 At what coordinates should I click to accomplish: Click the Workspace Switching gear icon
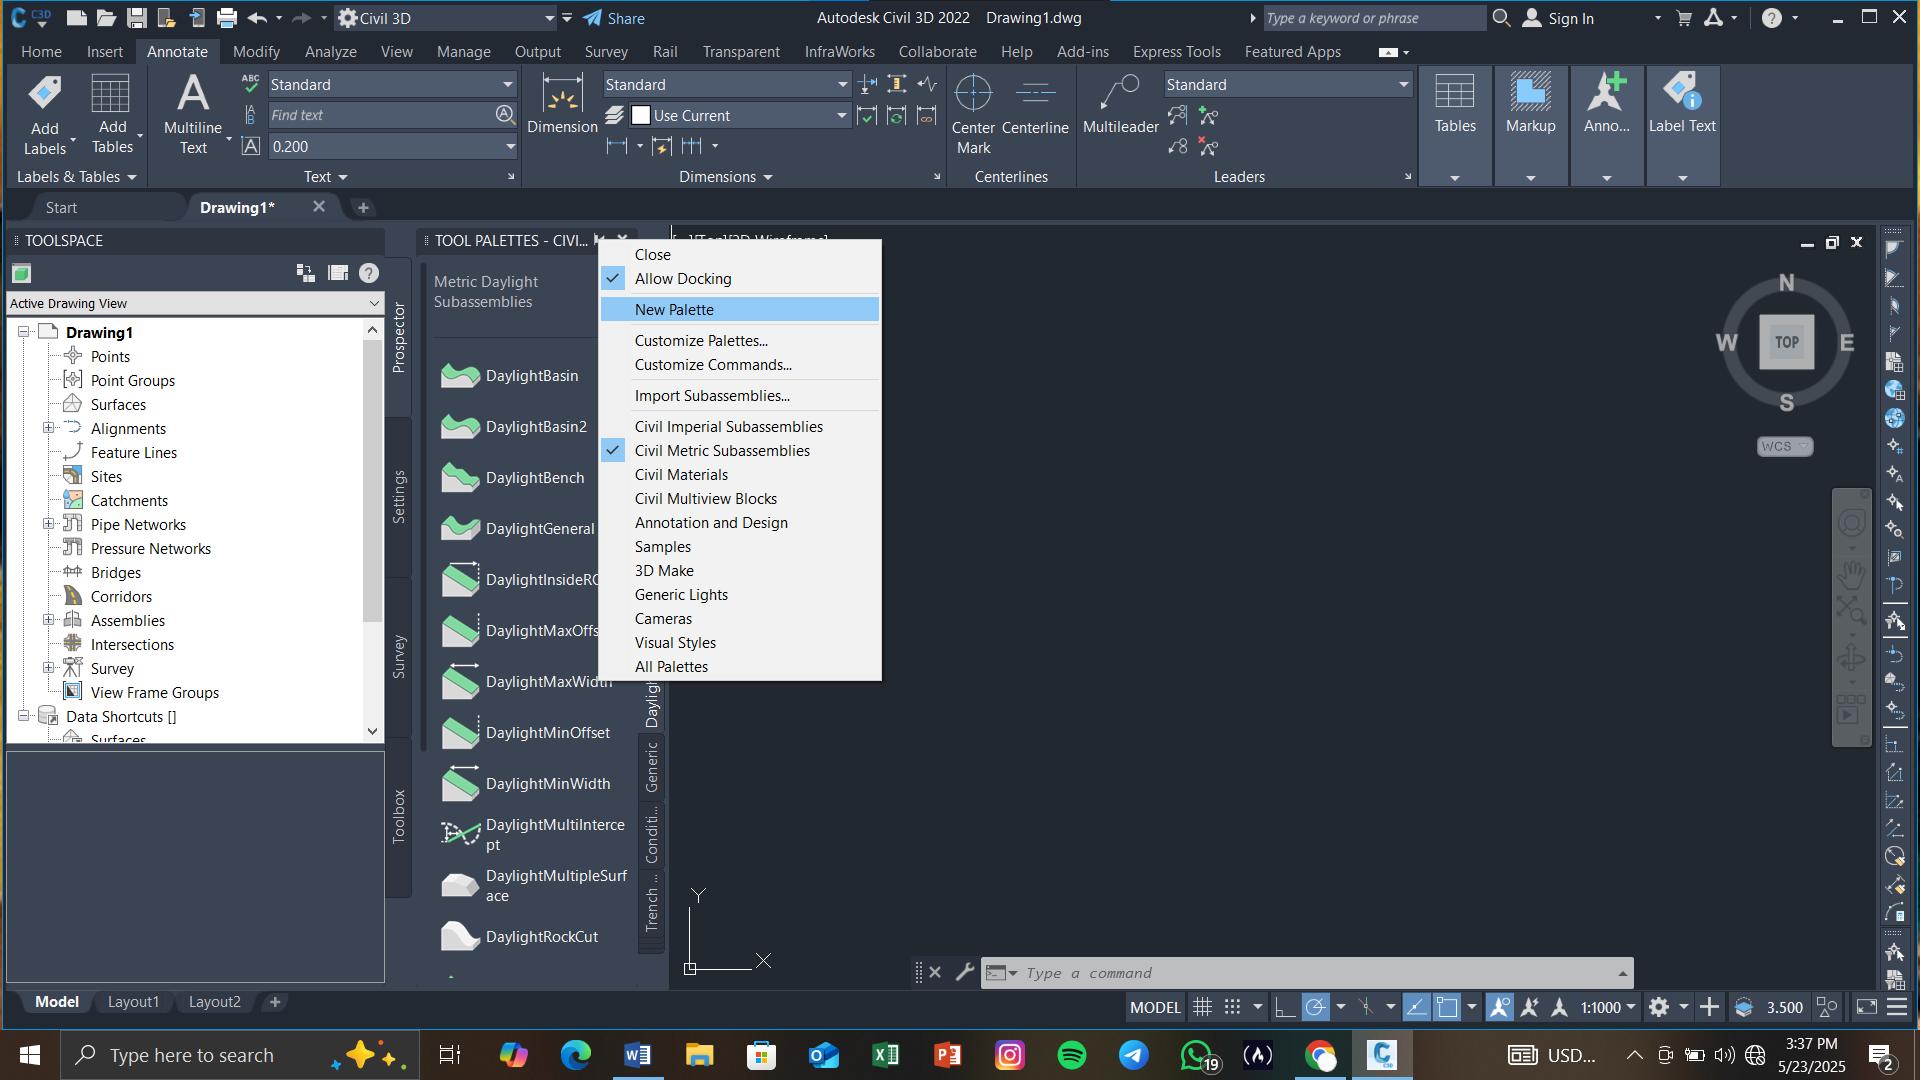pyautogui.click(x=1658, y=1007)
